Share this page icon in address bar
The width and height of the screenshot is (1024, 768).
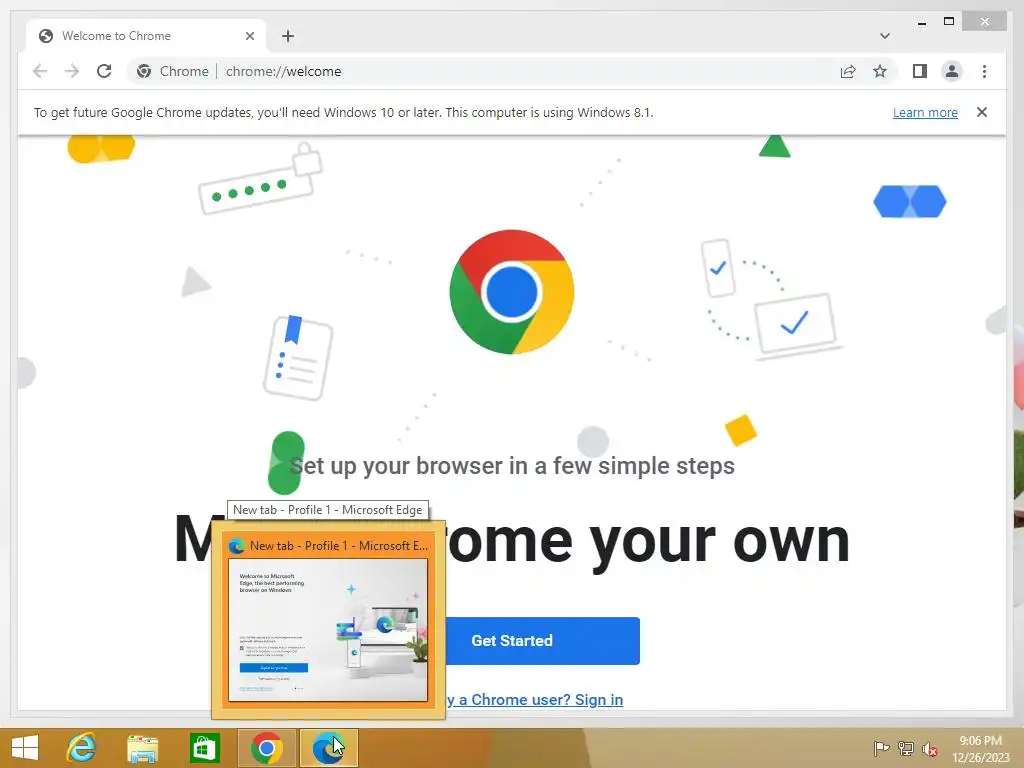tap(848, 71)
